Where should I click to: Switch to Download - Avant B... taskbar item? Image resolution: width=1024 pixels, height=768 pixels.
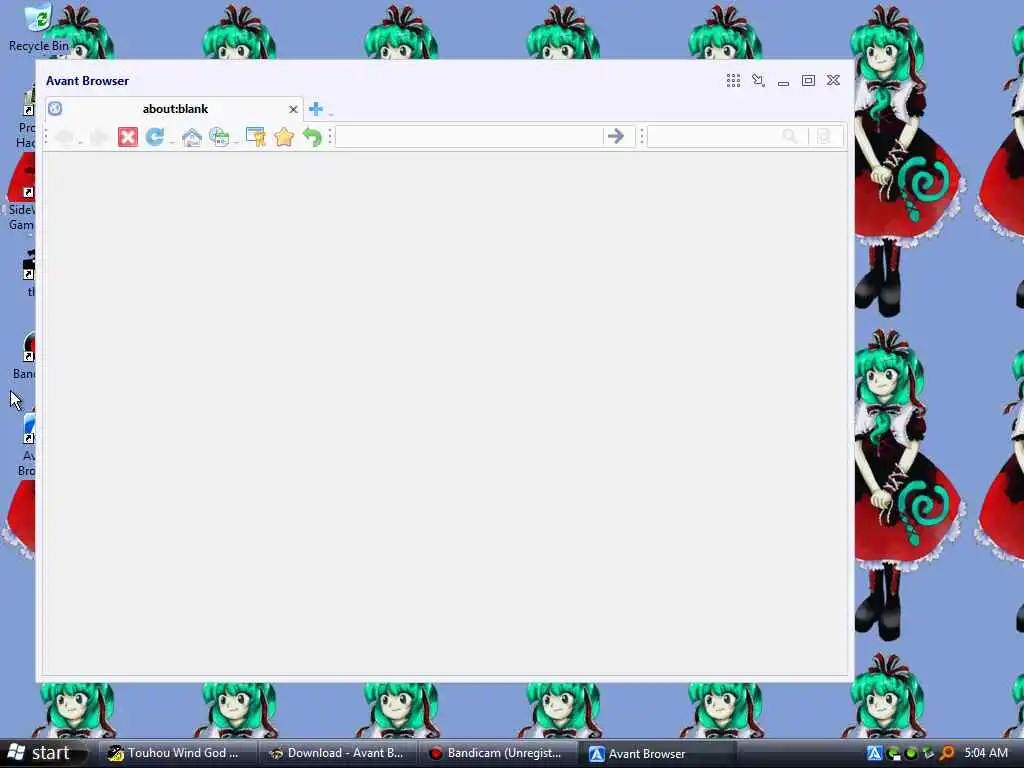(338, 753)
